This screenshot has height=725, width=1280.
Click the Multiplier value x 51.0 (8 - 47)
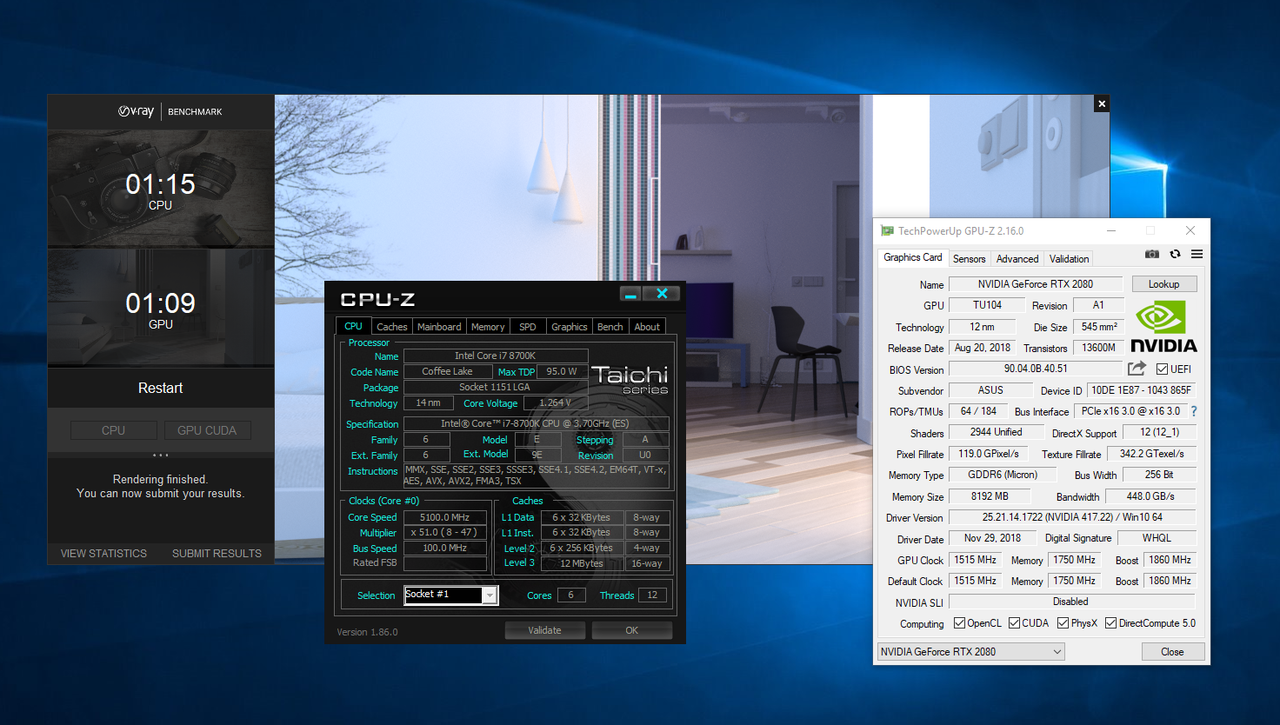coord(445,533)
